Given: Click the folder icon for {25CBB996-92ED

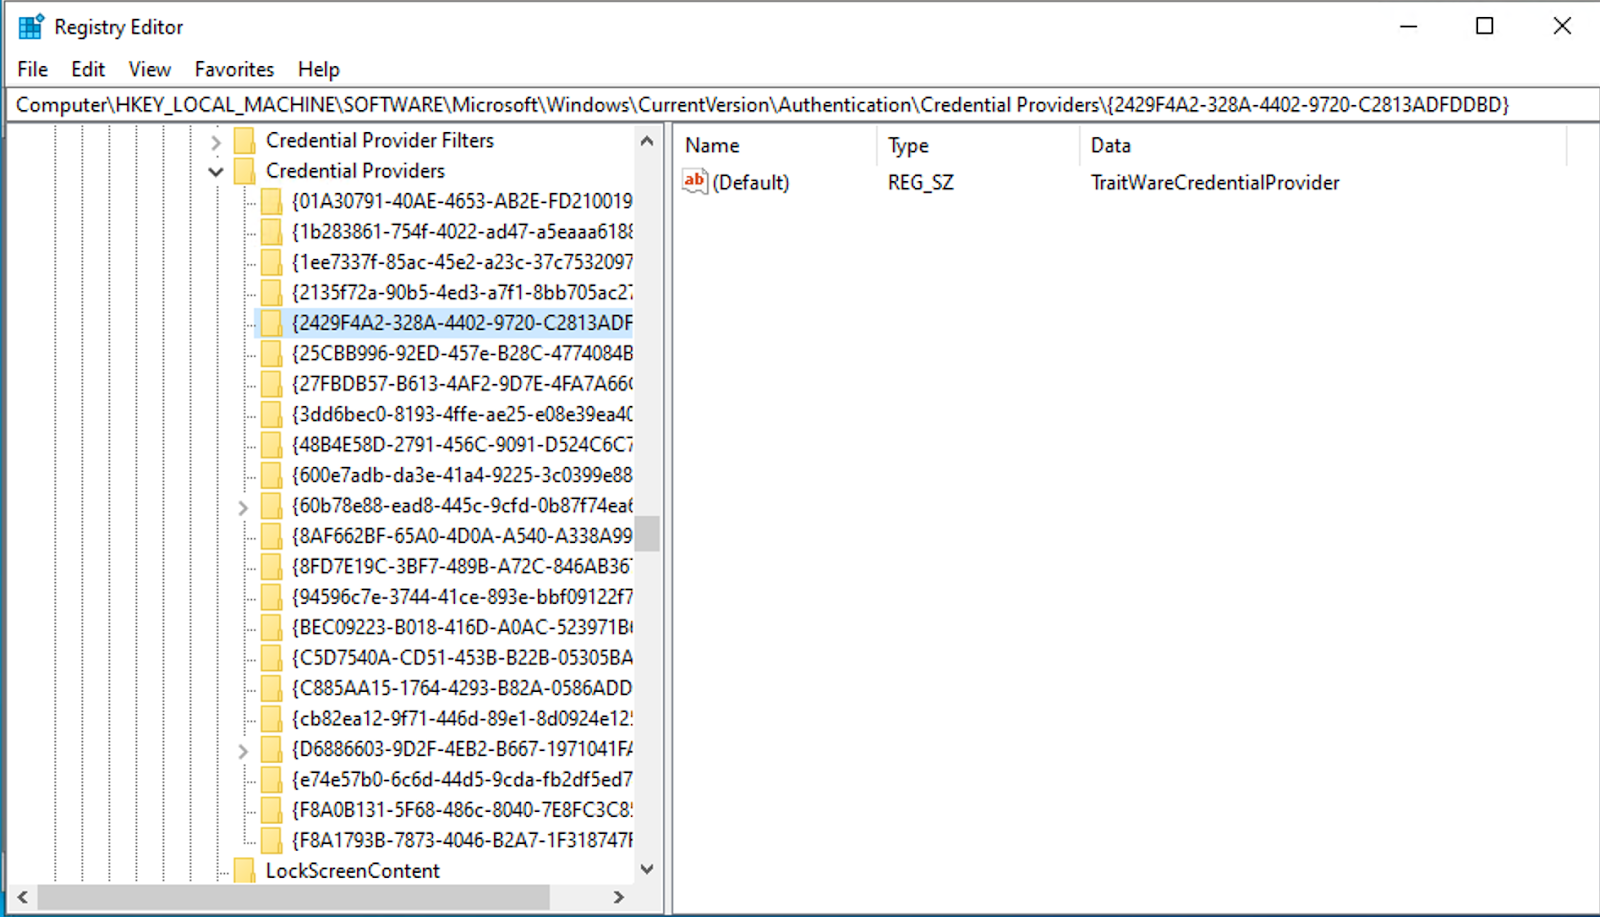Looking at the screenshot, I should click(x=271, y=354).
